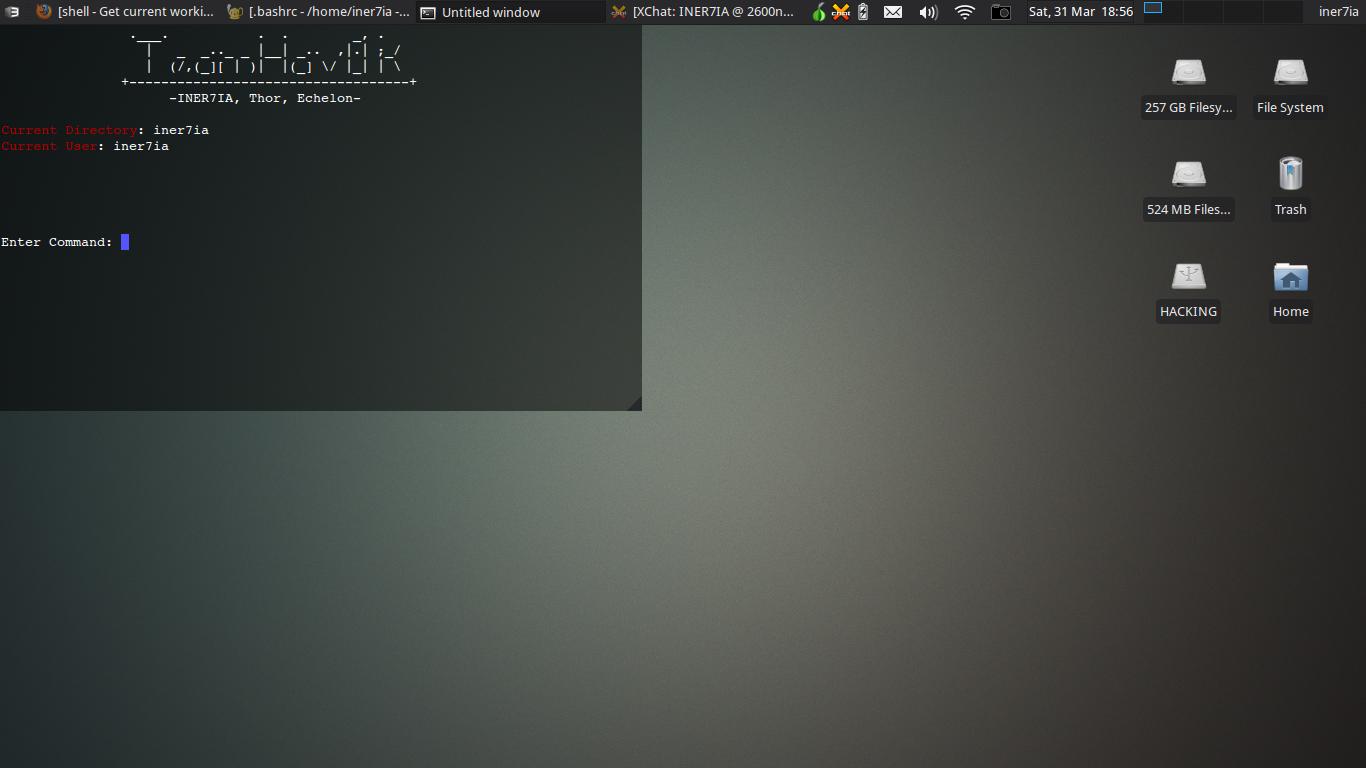This screenshot has height=768, width=1366.
Task: Open the battery status tray icon
Action: coord(863,12)
